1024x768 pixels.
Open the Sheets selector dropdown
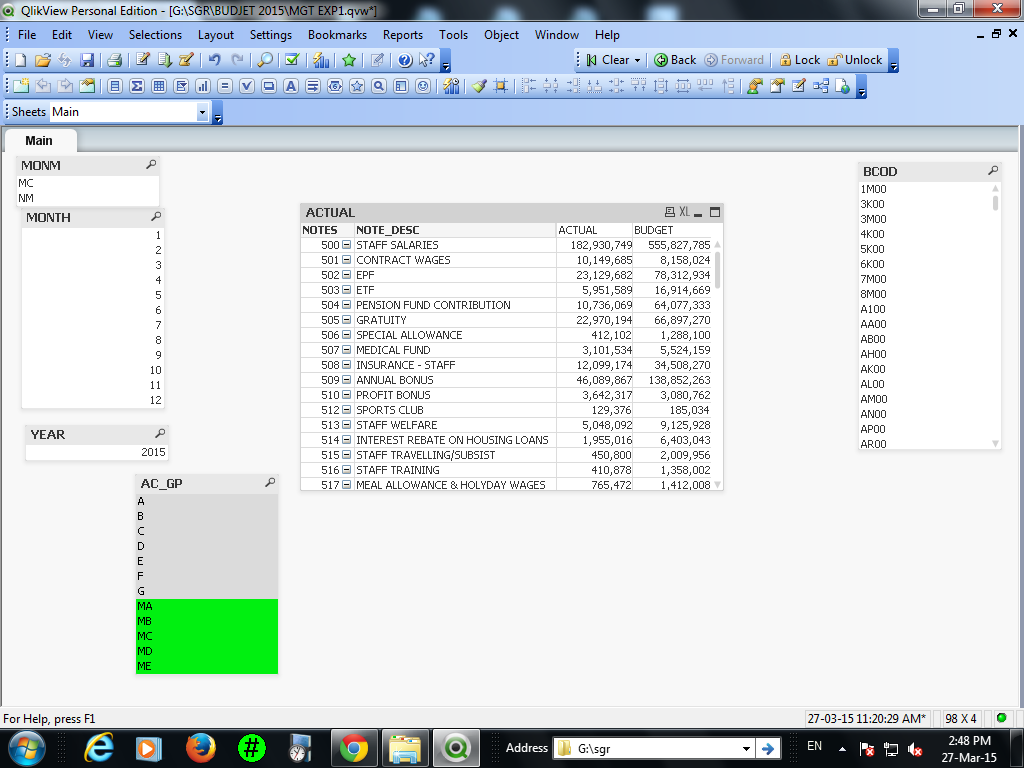coord(202,112)
